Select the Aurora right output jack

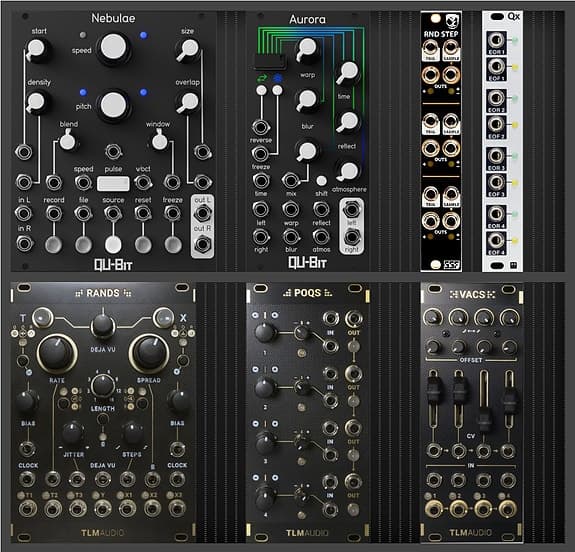351,237
